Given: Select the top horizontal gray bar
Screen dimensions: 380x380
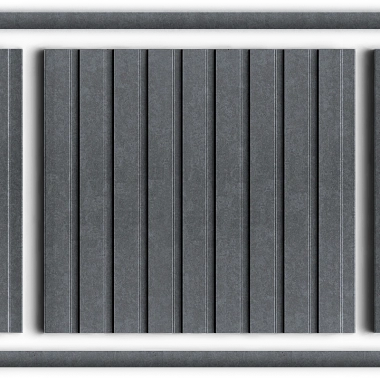Looking at the screenshot, I should [190, 21].
